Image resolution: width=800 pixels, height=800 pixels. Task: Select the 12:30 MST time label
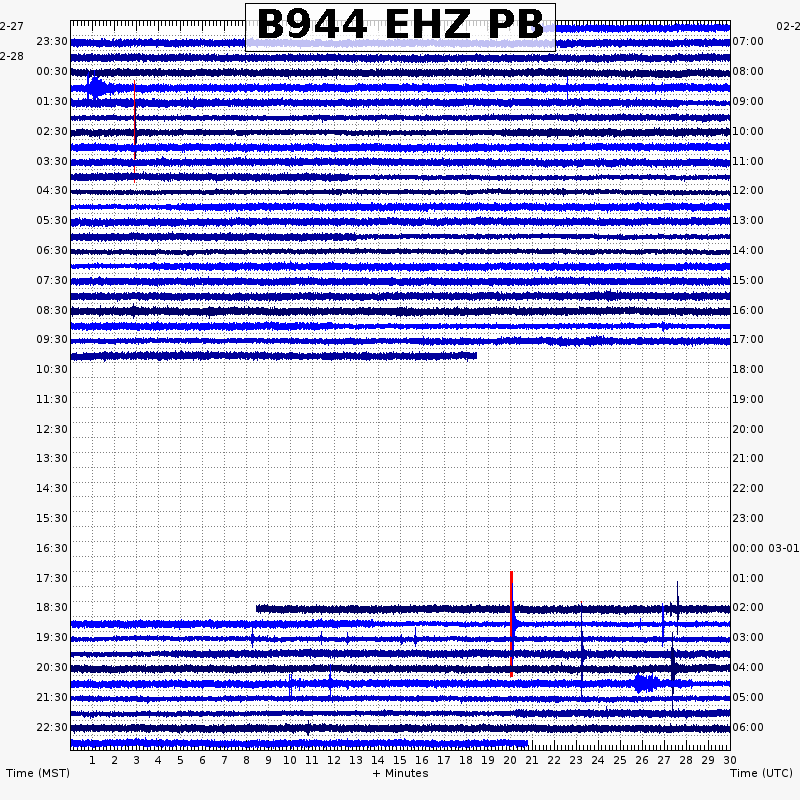pyautogui.click(x=52, y=430)
